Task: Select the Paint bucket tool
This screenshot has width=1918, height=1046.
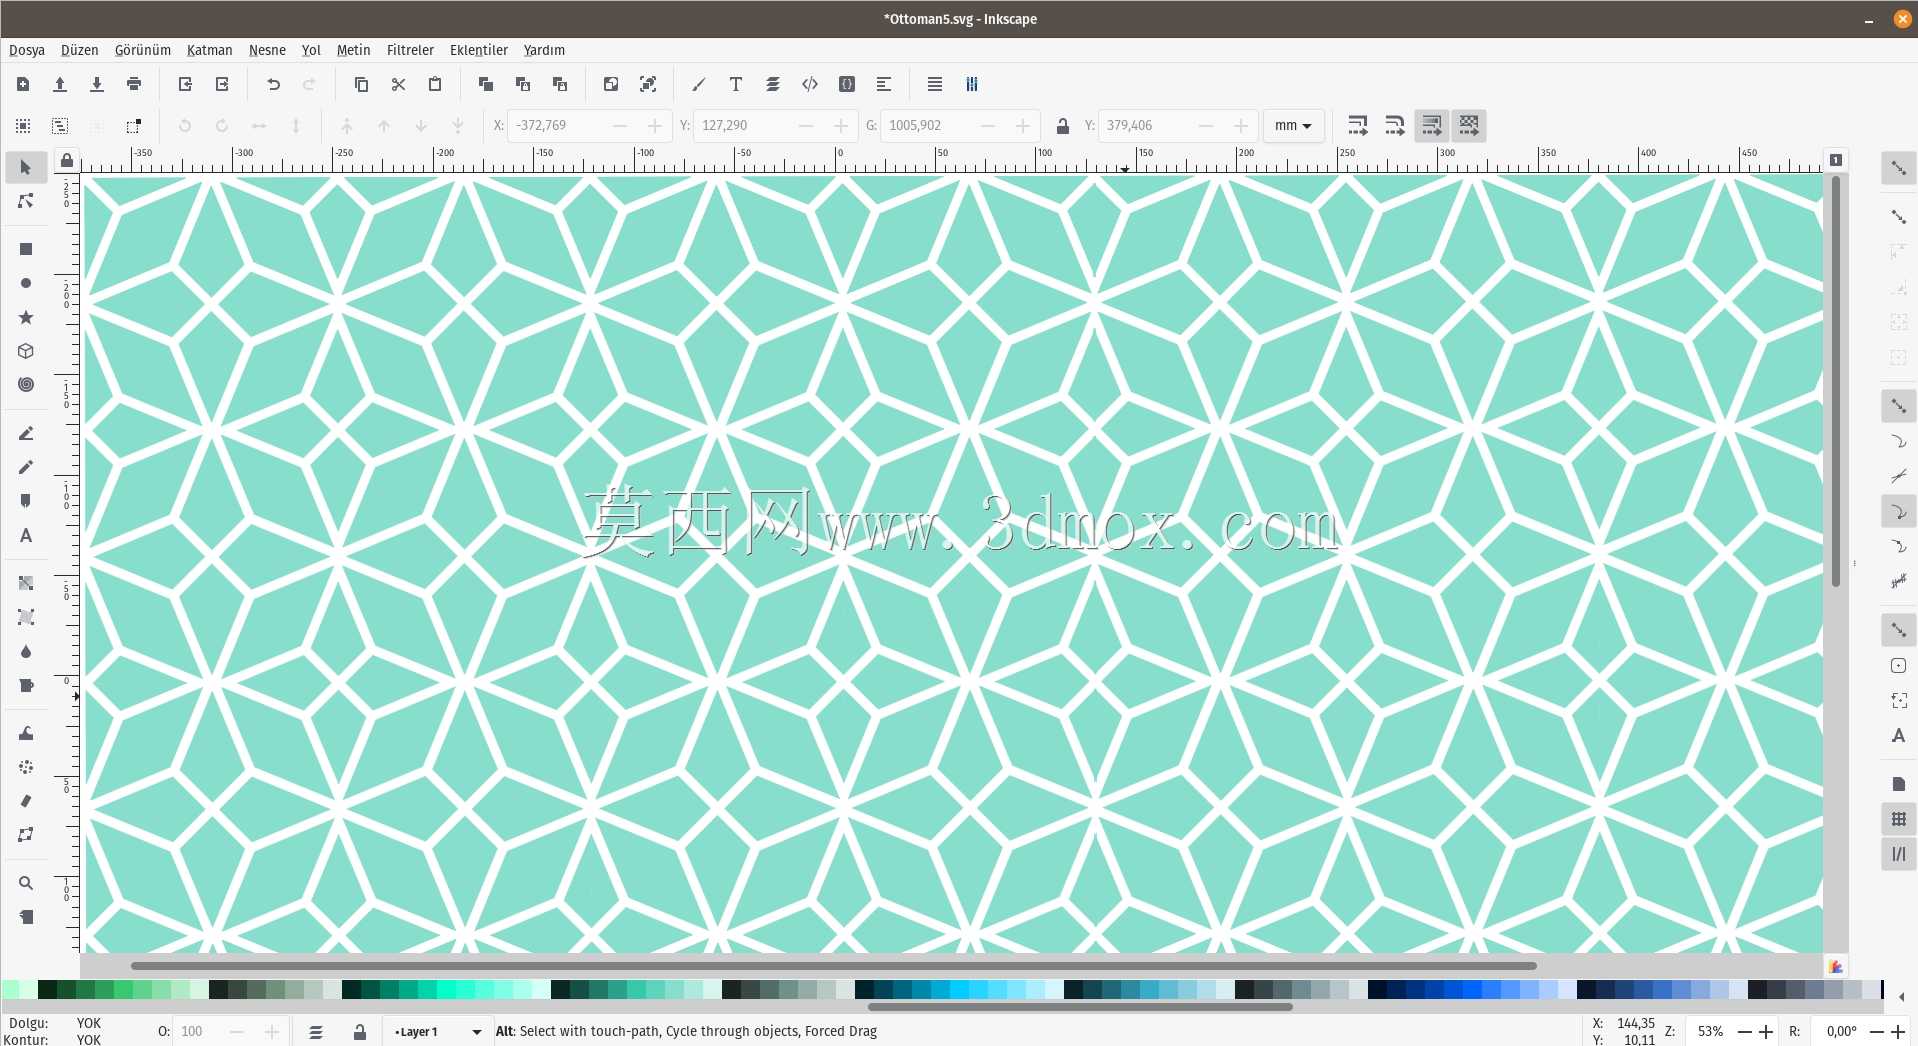Action: (x=26, y=685)
